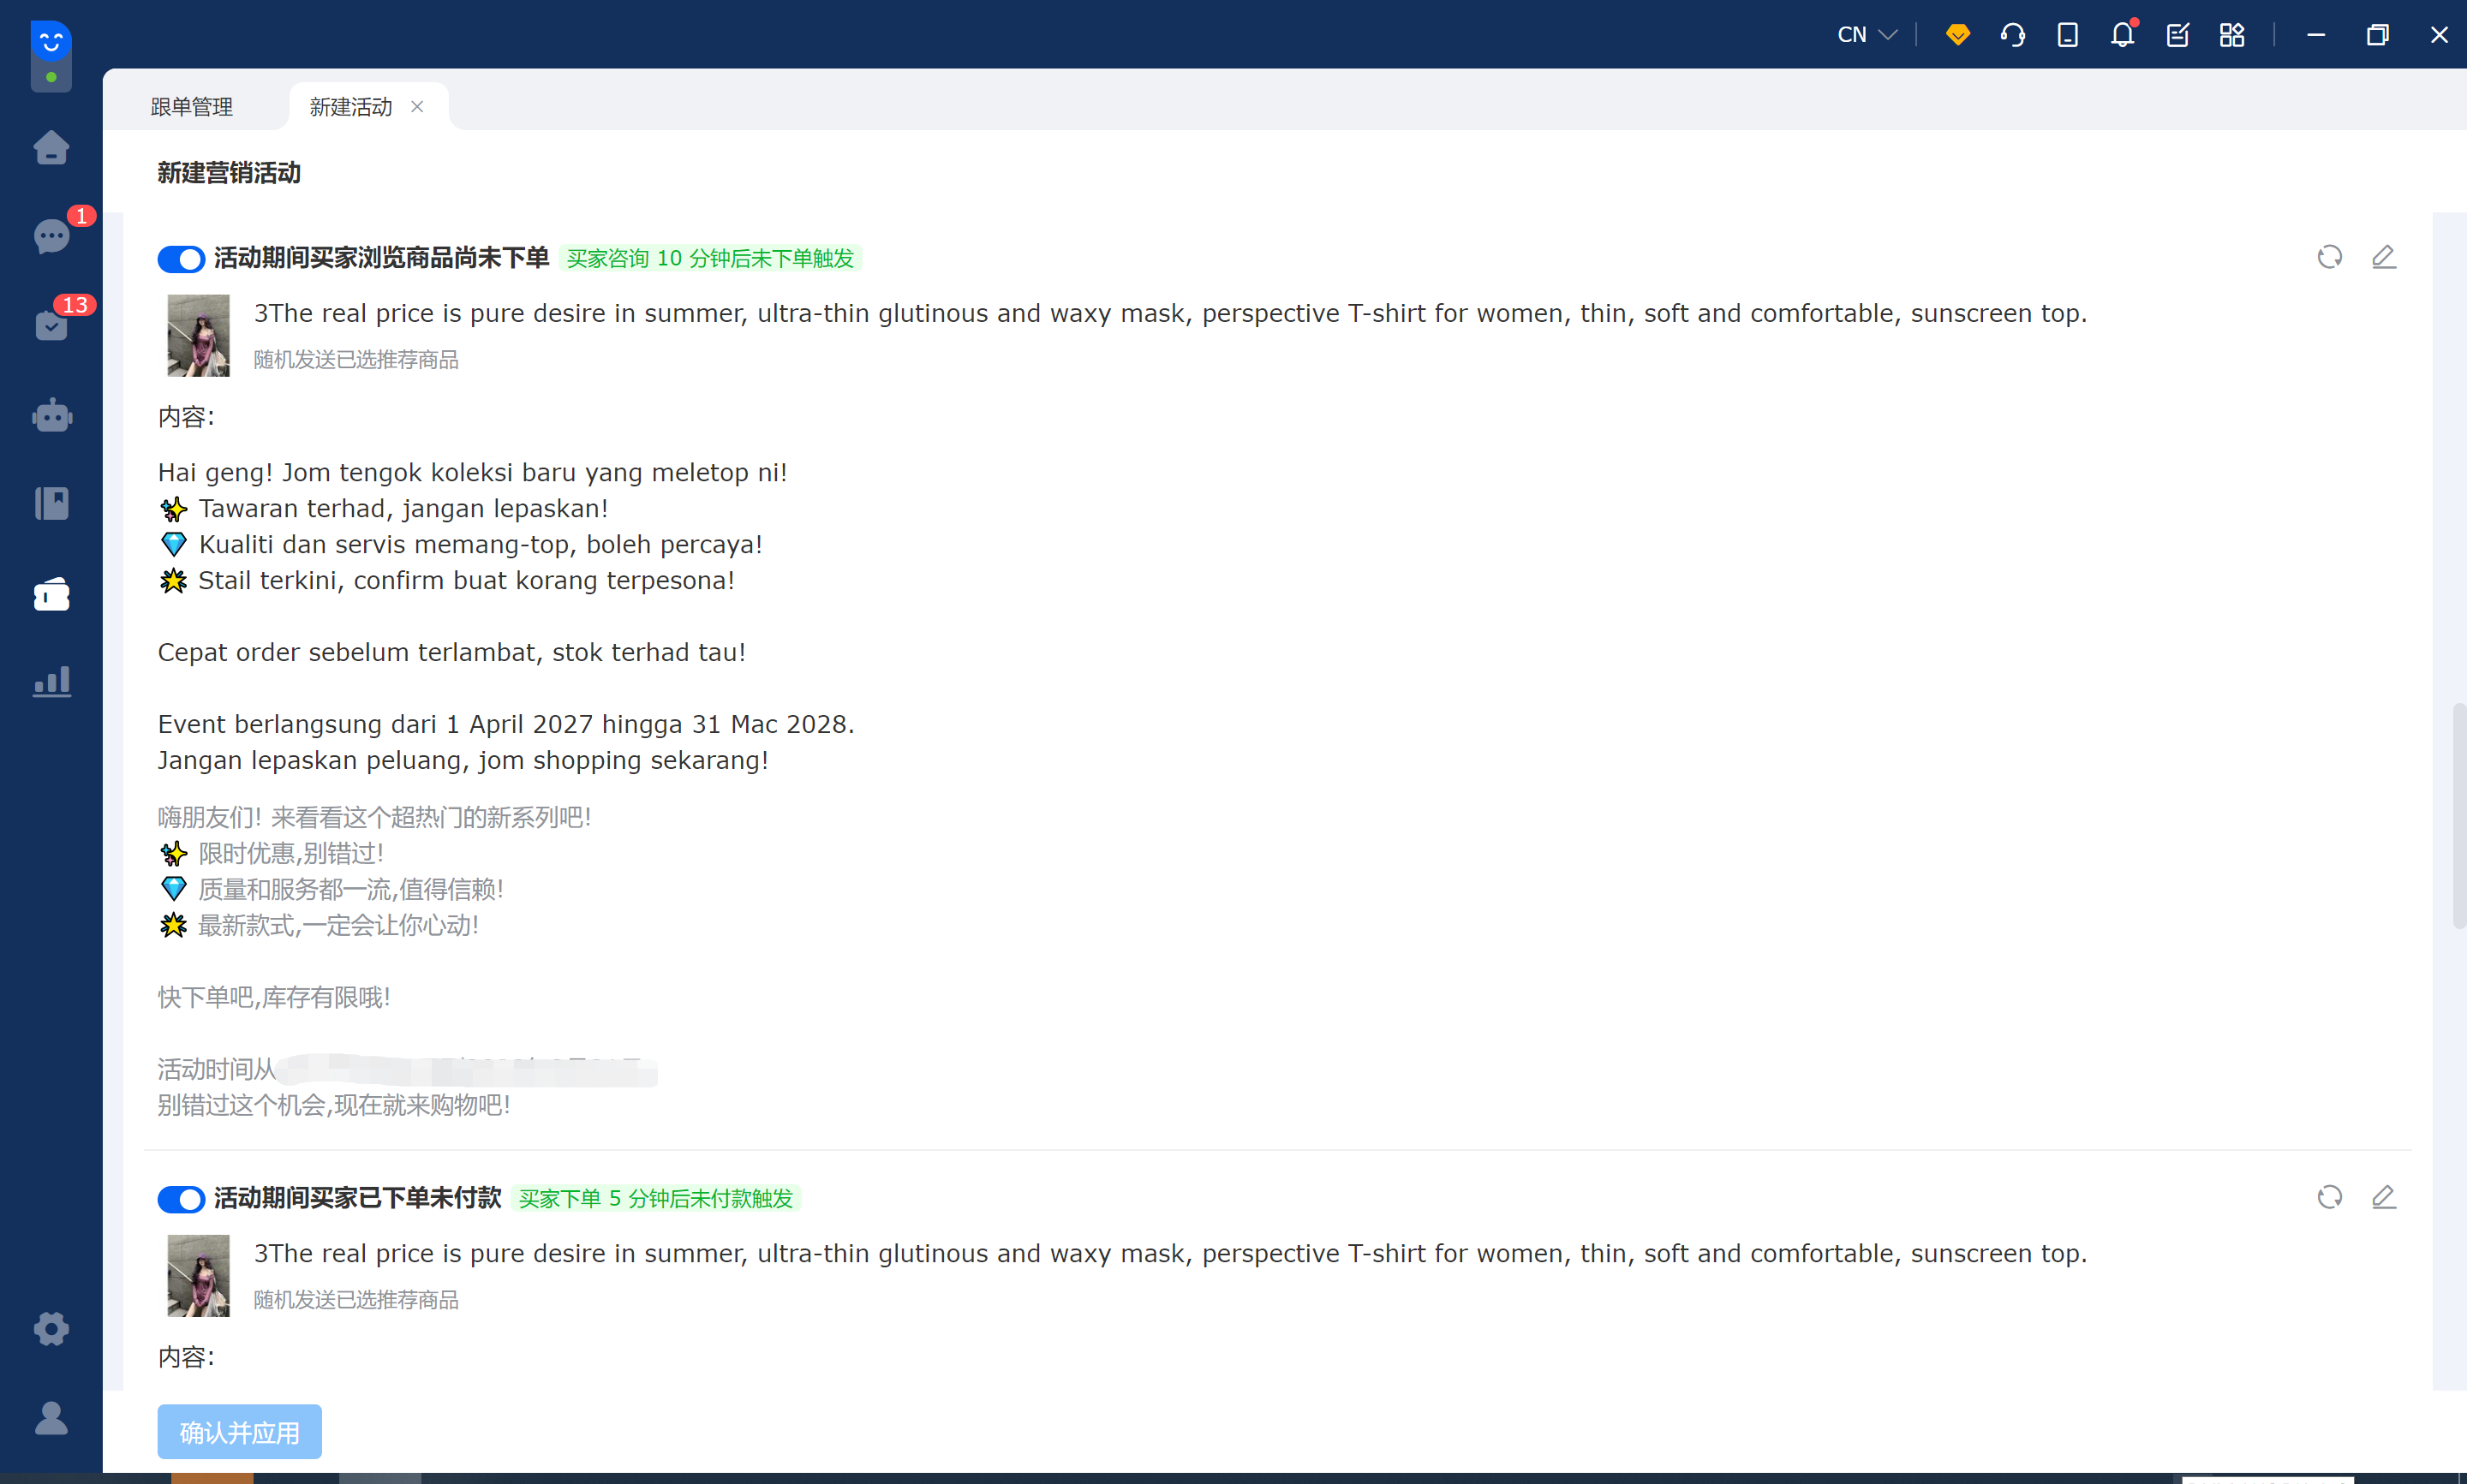Open settings gear in sidebar

pyautogui.click(x=51, y=1328)
